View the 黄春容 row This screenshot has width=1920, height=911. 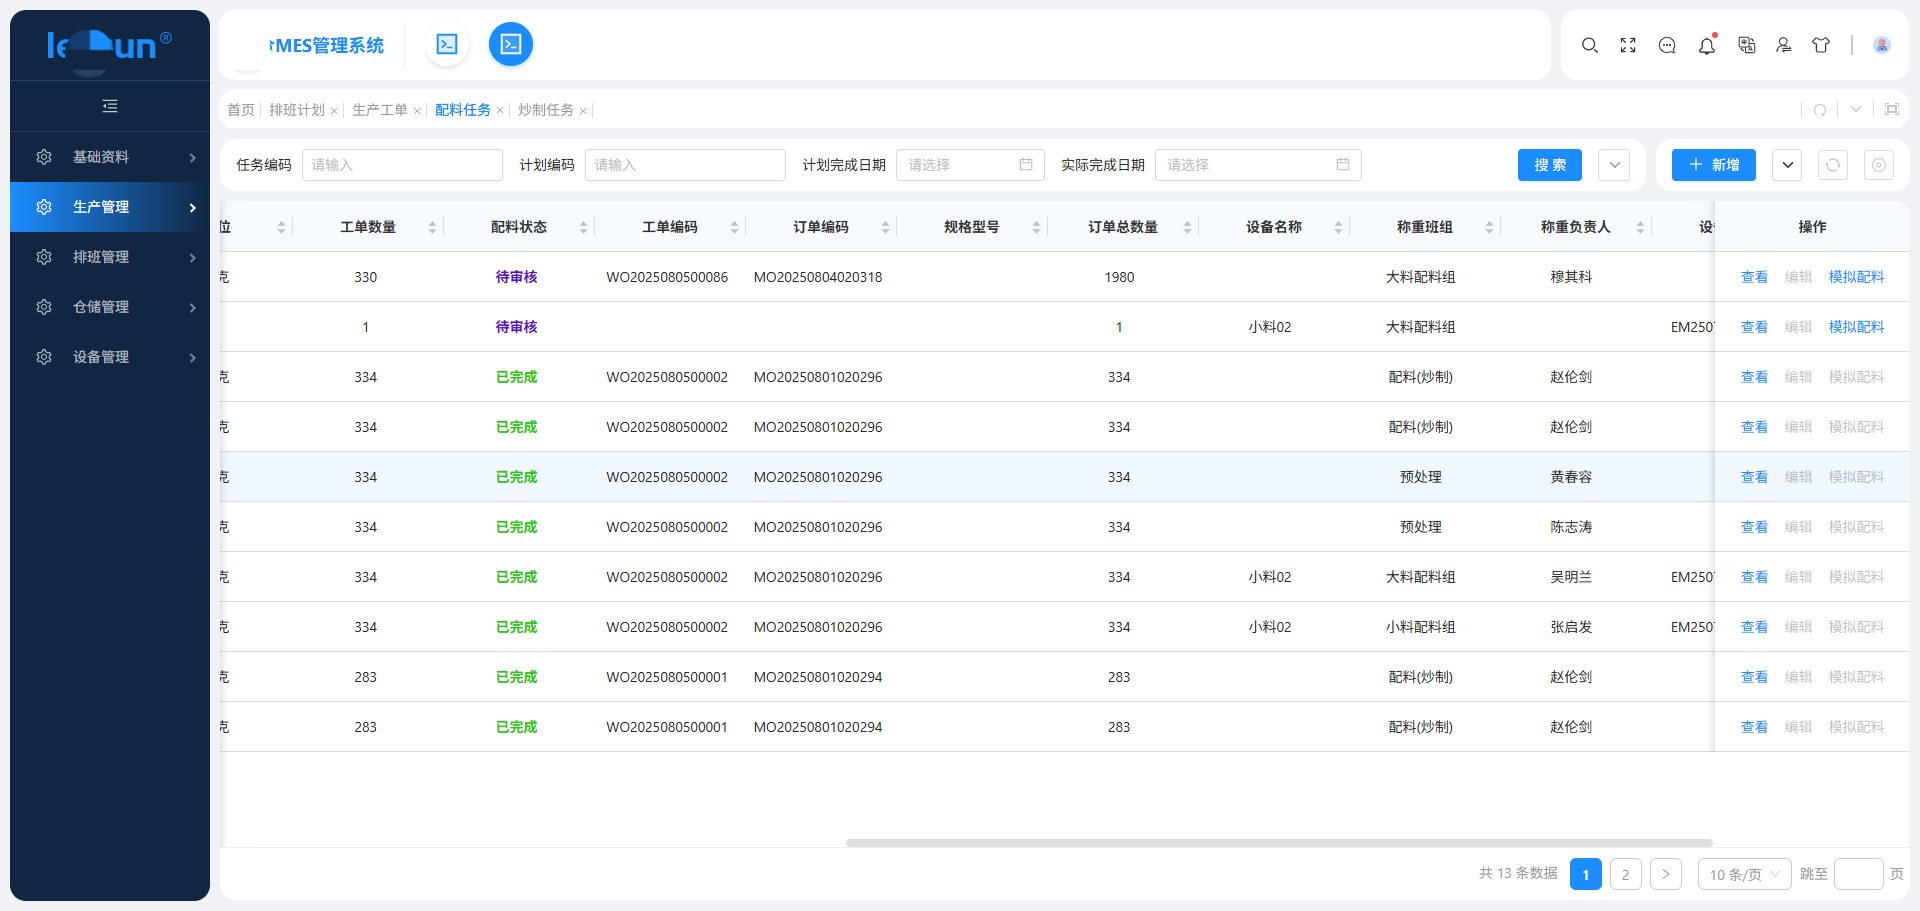point(1754,477)
